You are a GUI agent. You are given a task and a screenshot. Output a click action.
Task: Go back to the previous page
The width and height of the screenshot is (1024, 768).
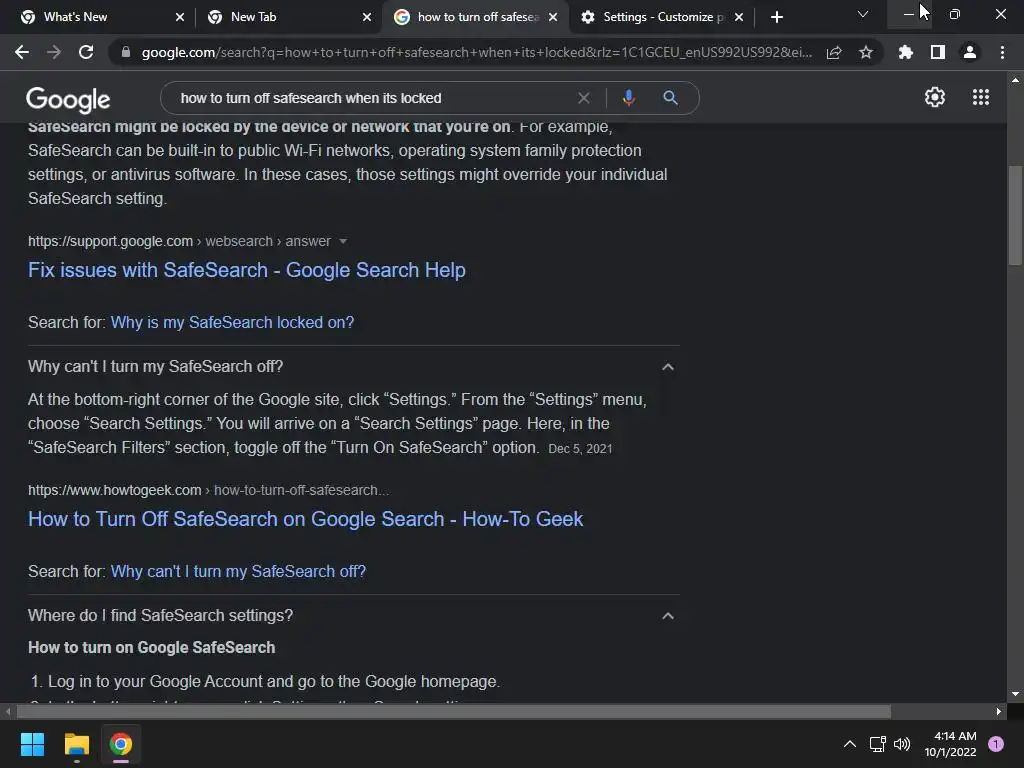[x=22, y=52]
